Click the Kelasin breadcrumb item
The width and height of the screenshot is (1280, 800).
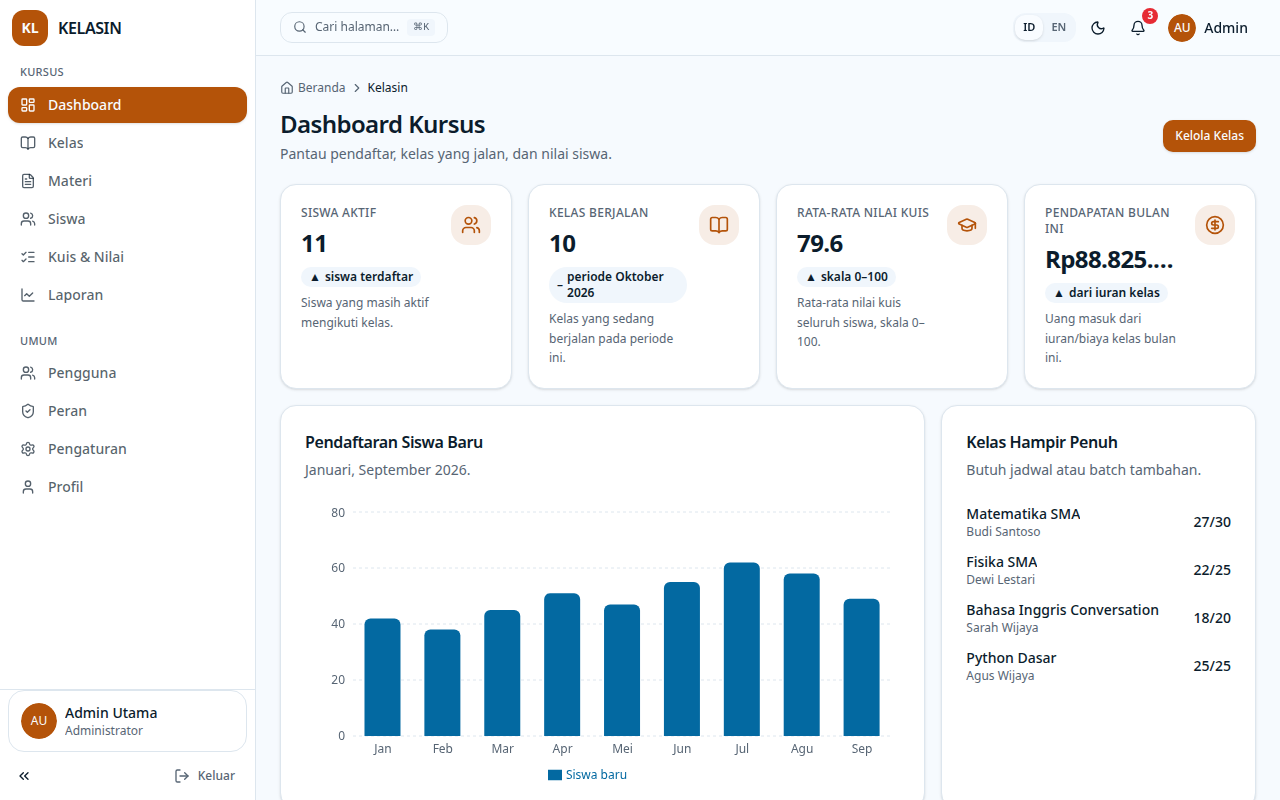click(x=387, y=88)
